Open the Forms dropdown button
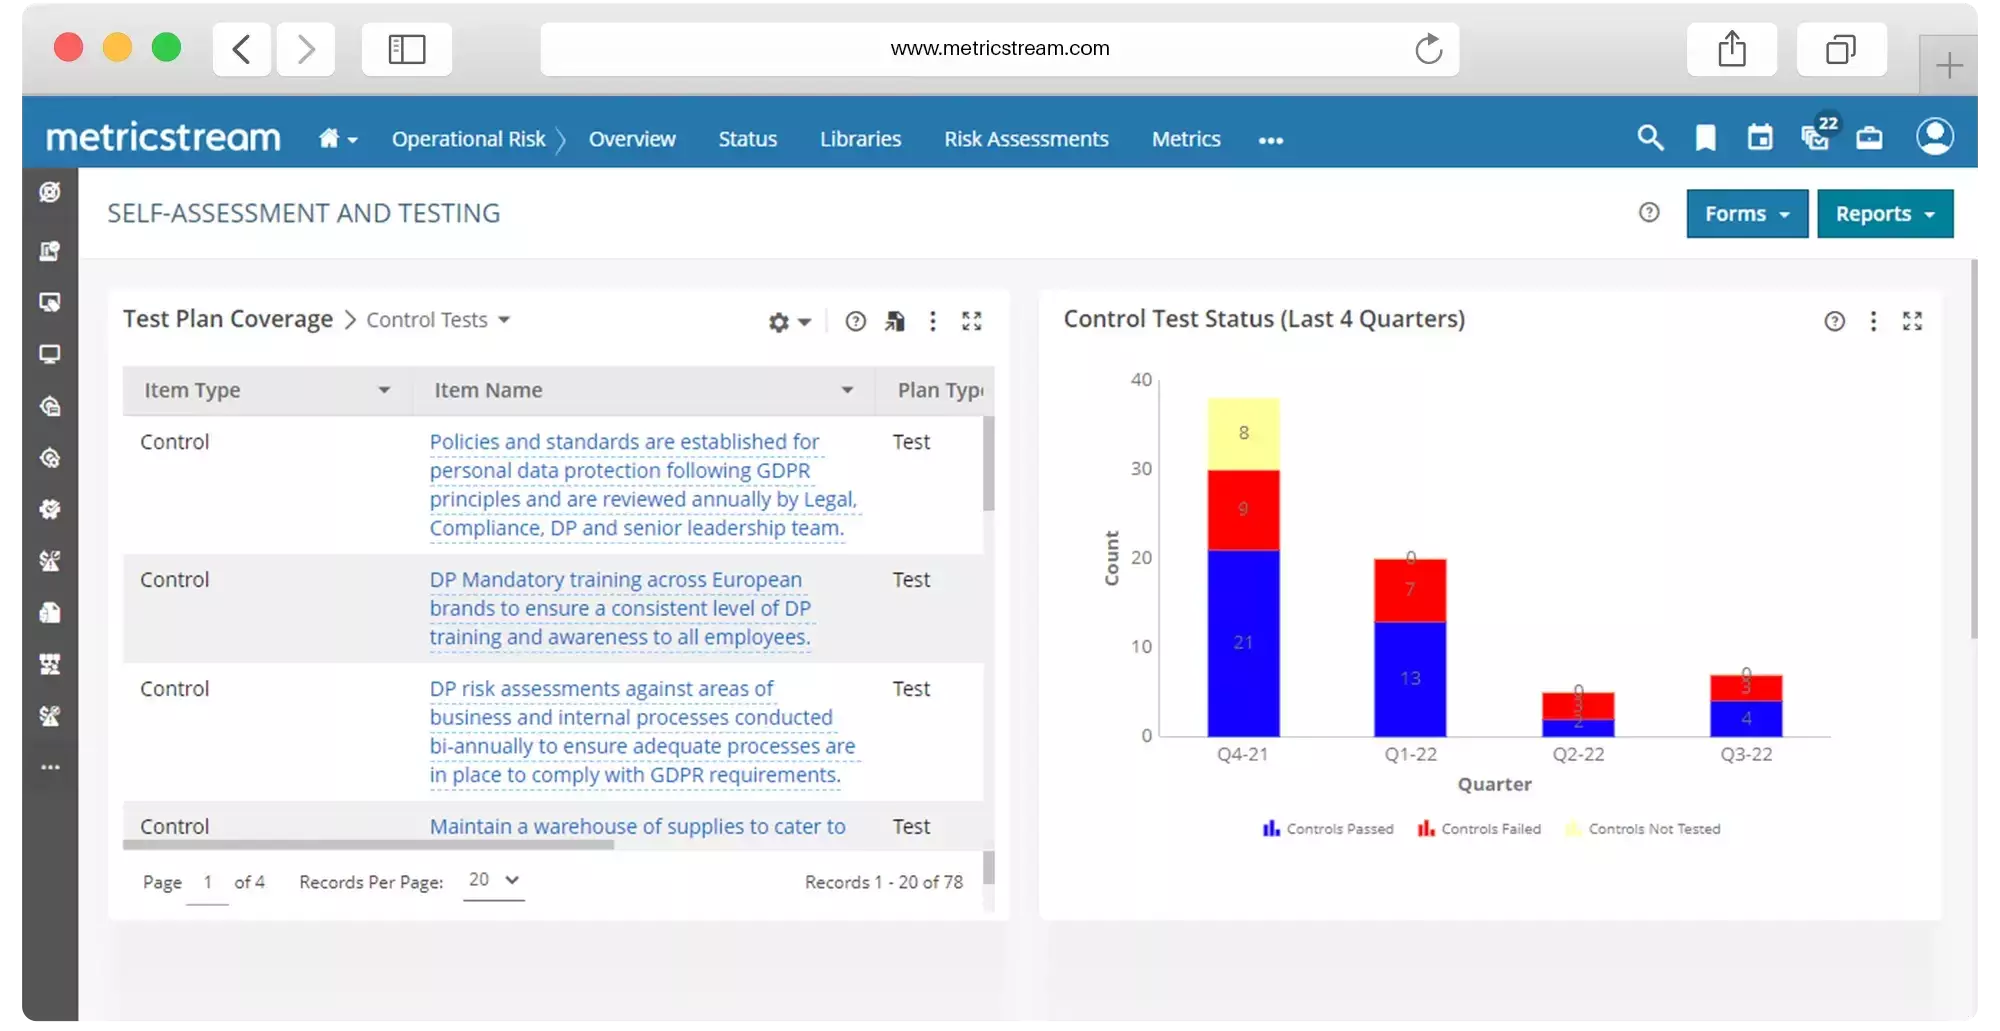2000x1031 pixels. tap(1747, 214)
